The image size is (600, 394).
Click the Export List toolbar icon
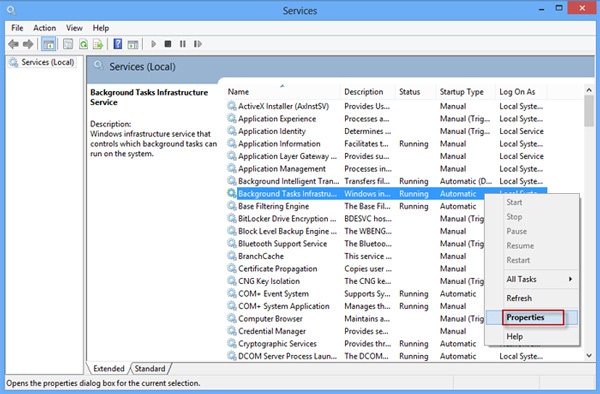pos(98,44)
